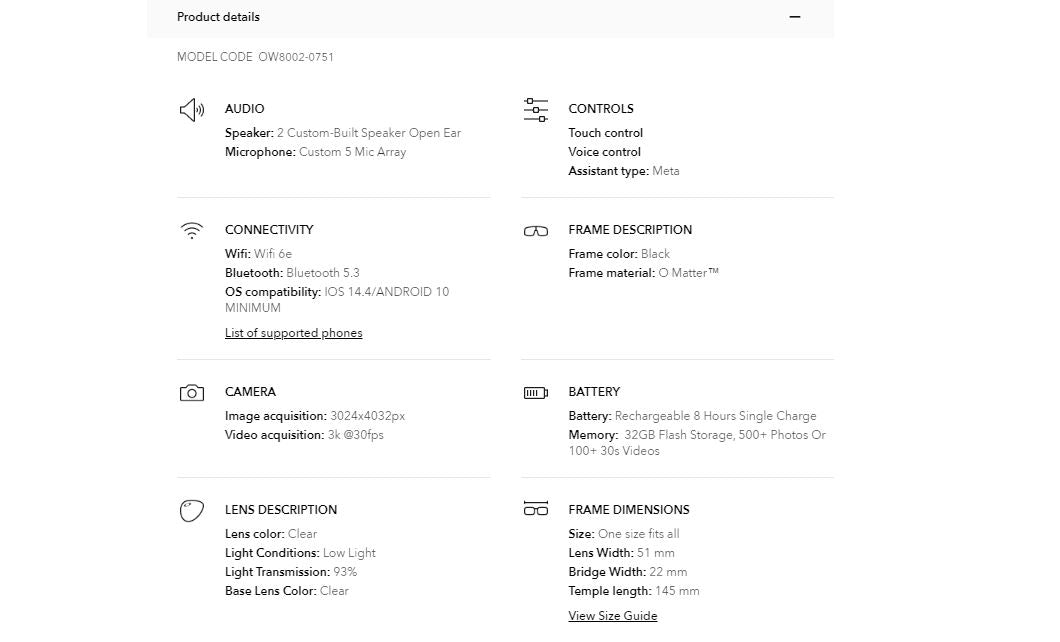The height and width of the screenshot is (642, 1060).
Task: Click the BATTERY section heading
Action: (x=594, y=392)
